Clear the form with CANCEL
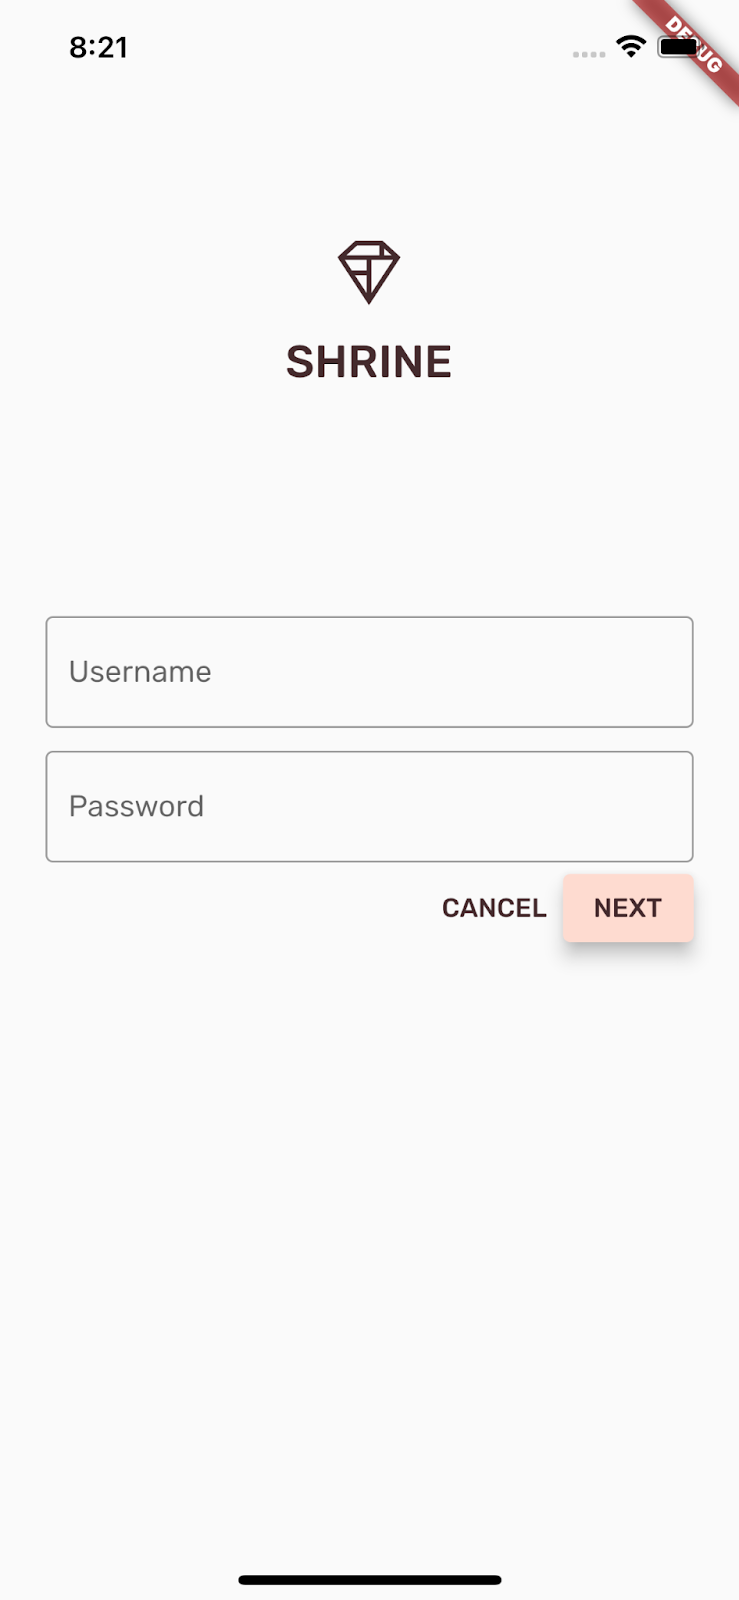Screen dimensions: 739x1600 [494, 908]
